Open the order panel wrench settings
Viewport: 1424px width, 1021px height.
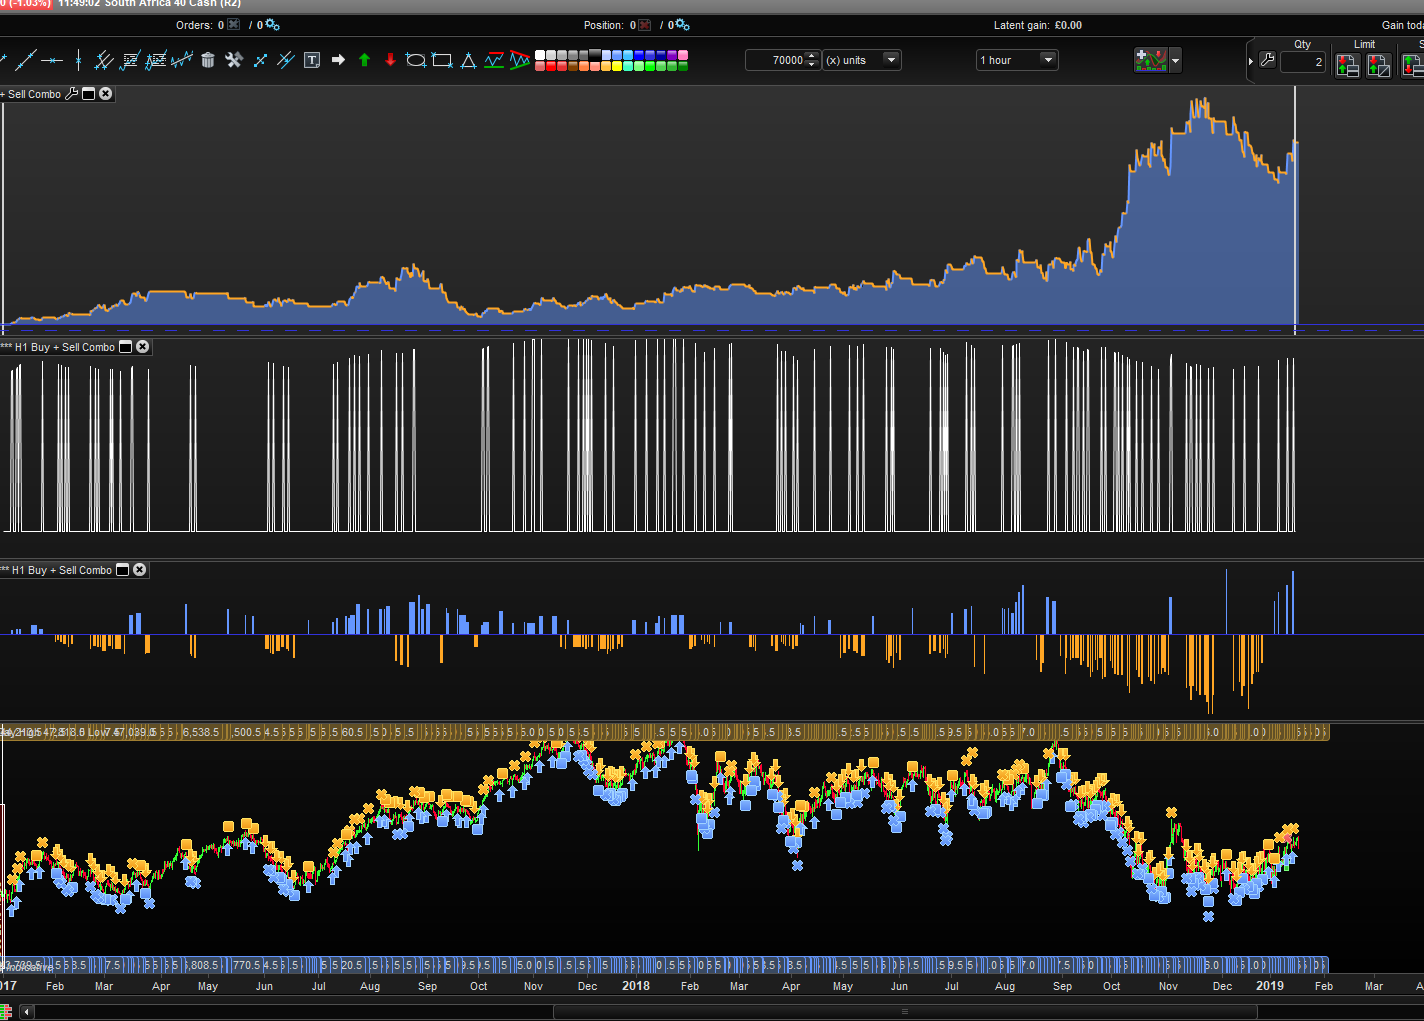(x=1267, y=60)
